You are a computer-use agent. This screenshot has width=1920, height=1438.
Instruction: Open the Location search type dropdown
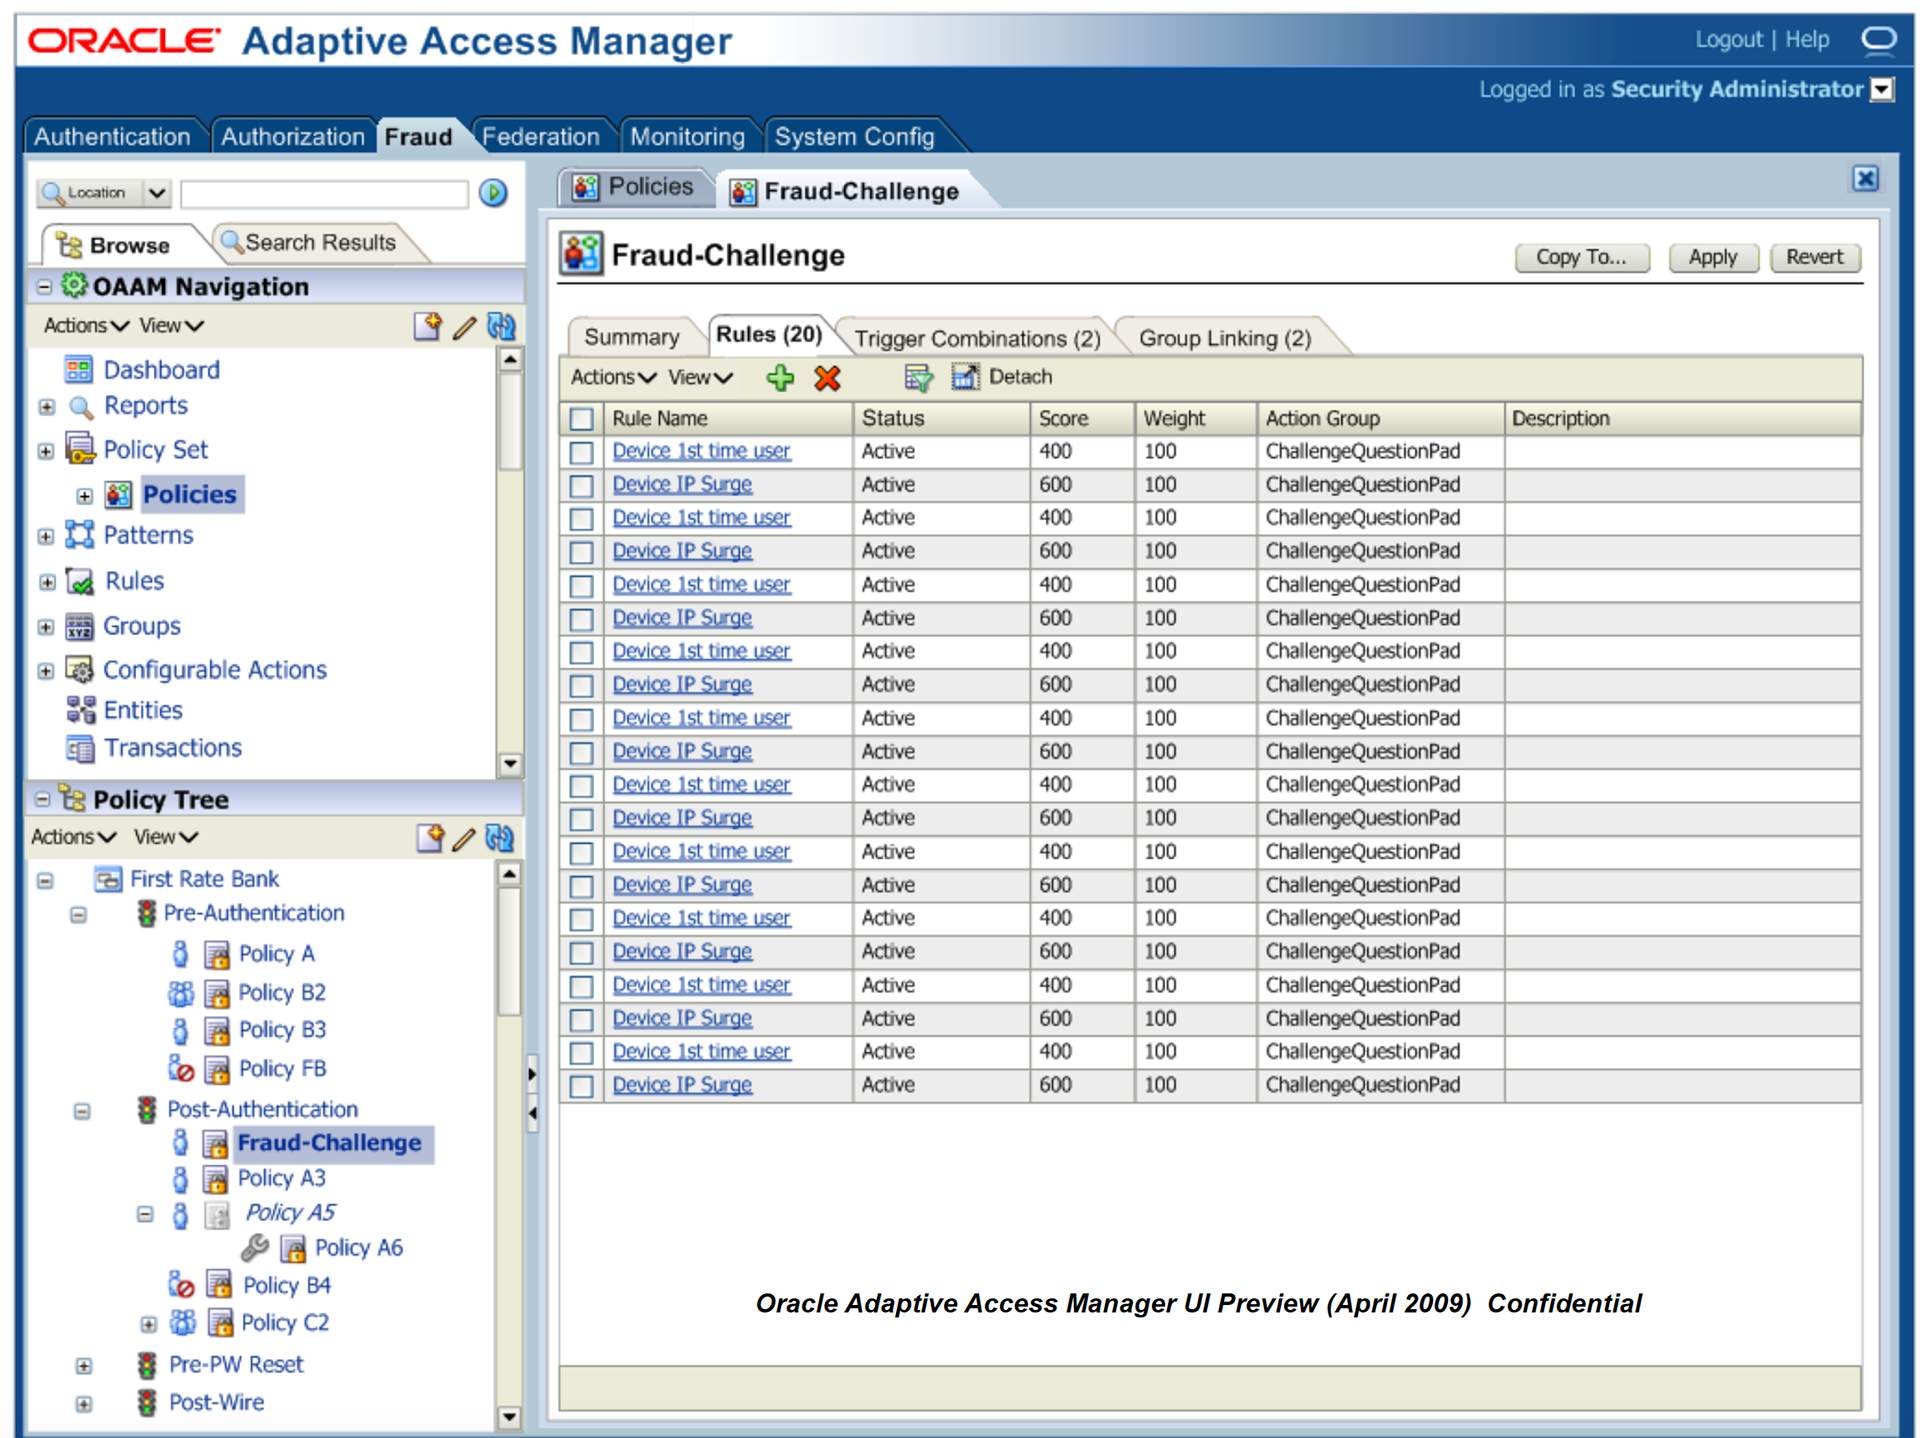coord(157,192)
